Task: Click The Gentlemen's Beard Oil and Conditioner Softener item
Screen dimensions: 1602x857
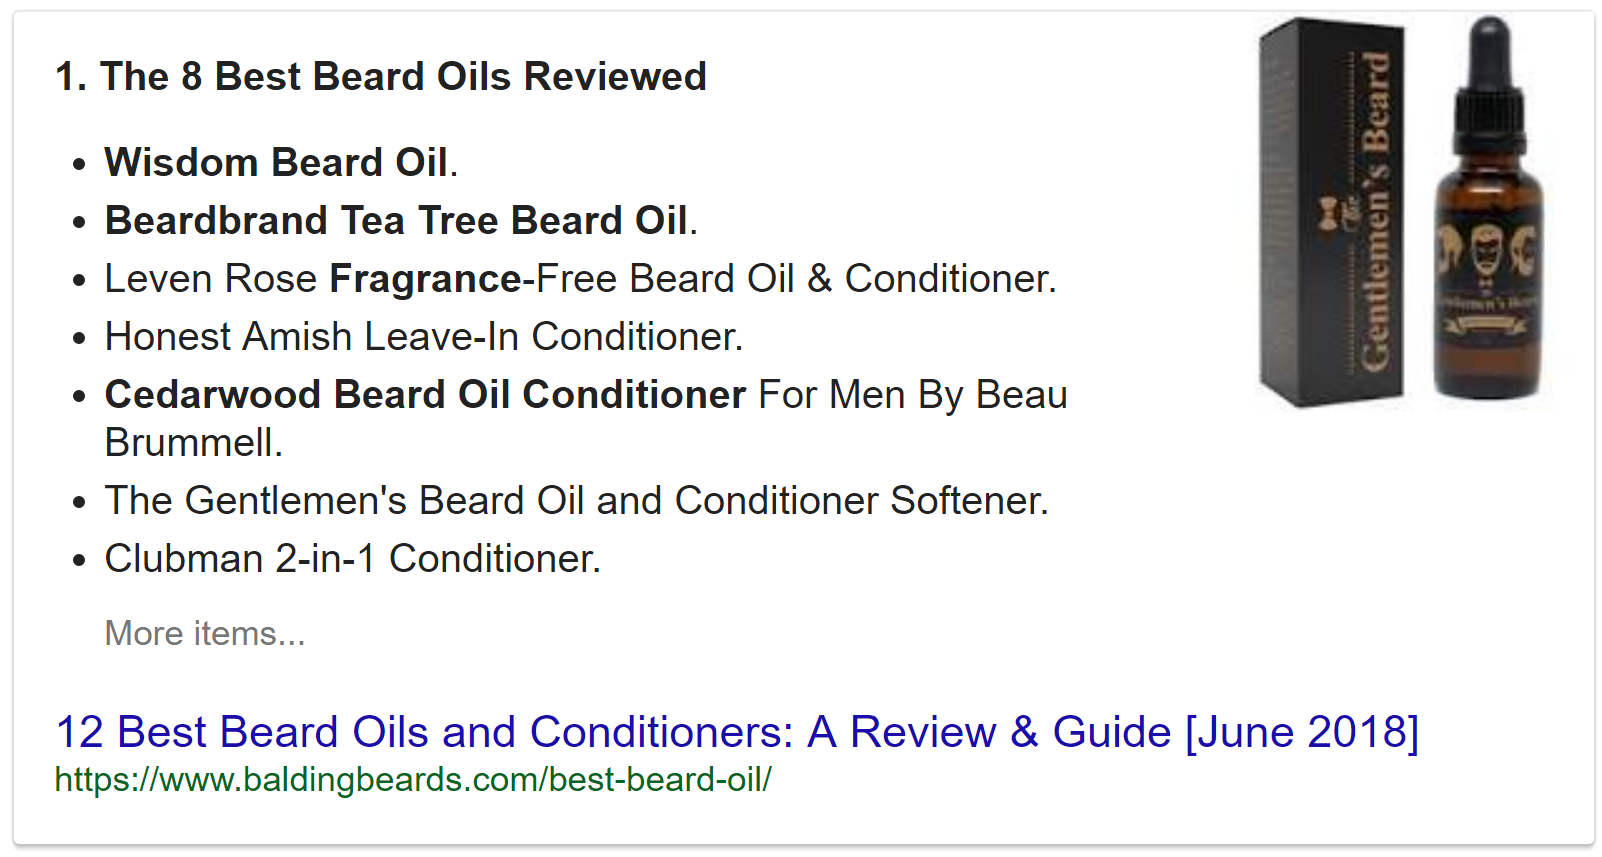Action: tap(576, 500)
